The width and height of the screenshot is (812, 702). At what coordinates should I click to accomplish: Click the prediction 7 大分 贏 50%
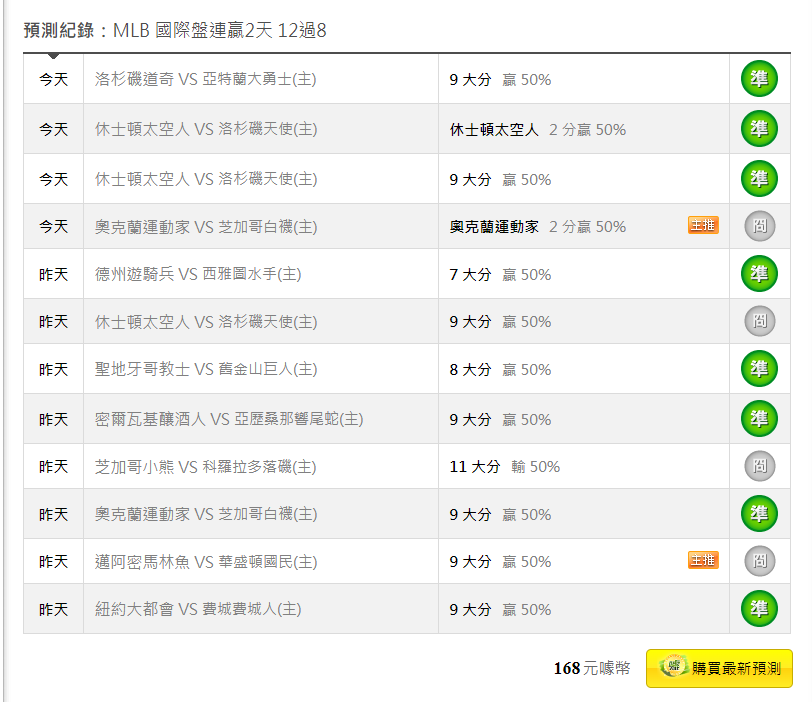(x=500, y=274)
